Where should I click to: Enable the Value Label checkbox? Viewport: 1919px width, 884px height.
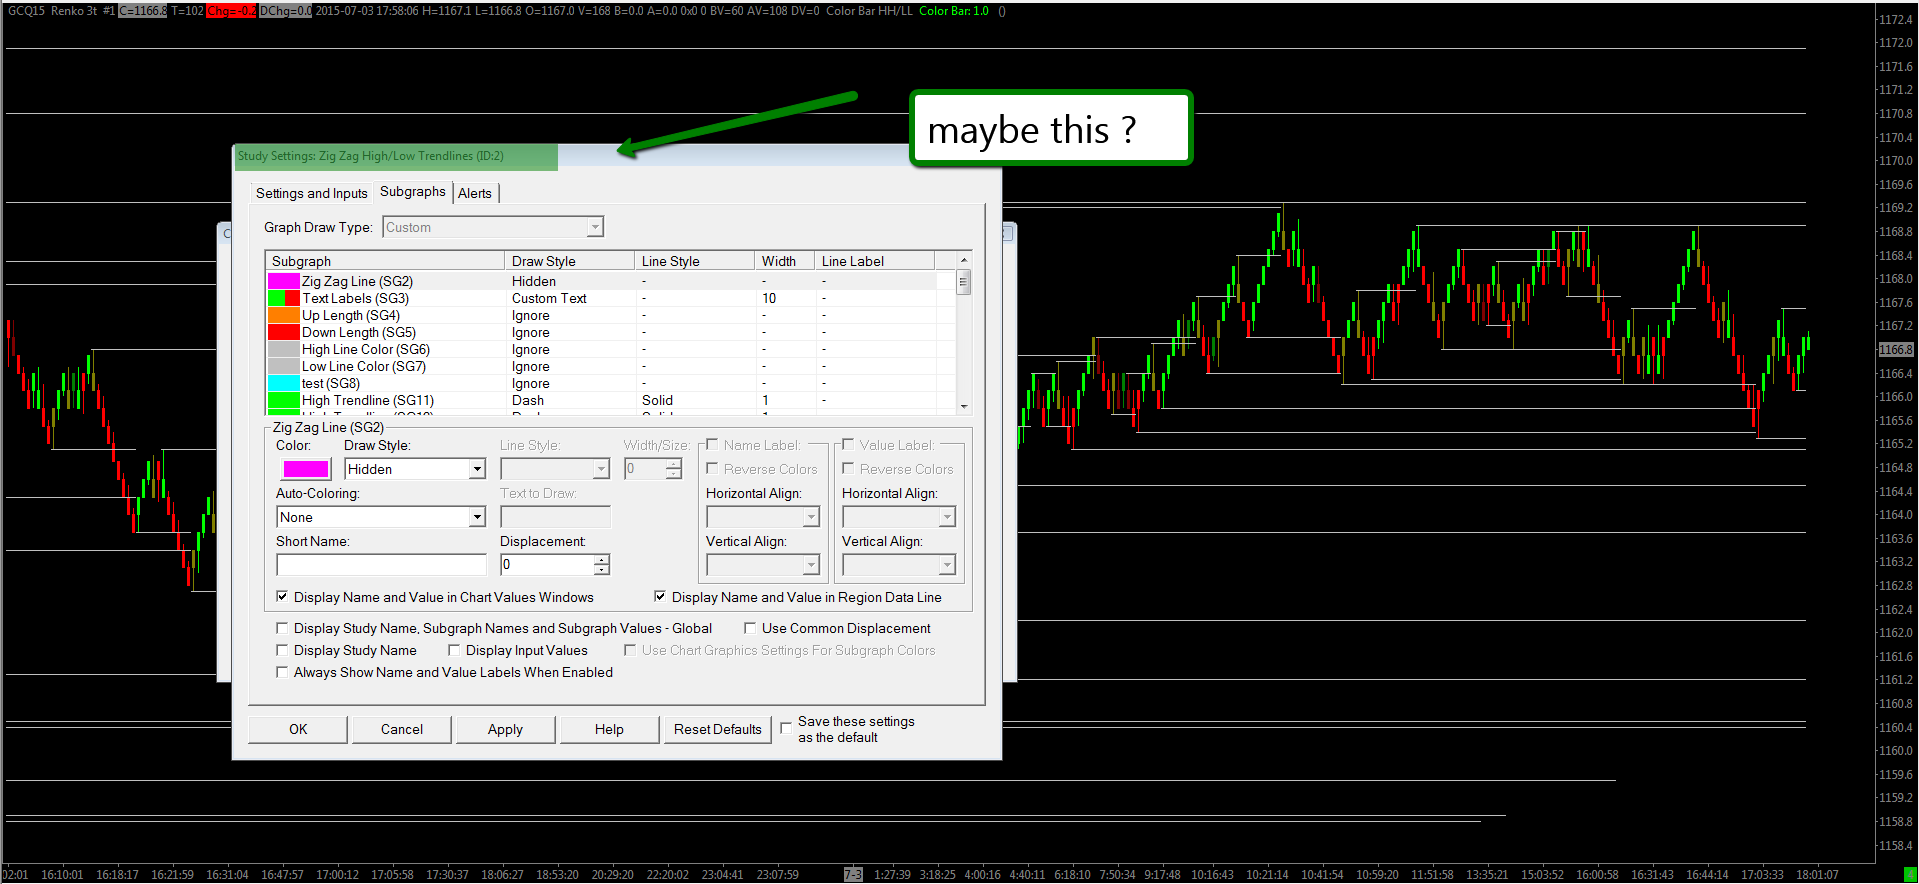[848, 444]
